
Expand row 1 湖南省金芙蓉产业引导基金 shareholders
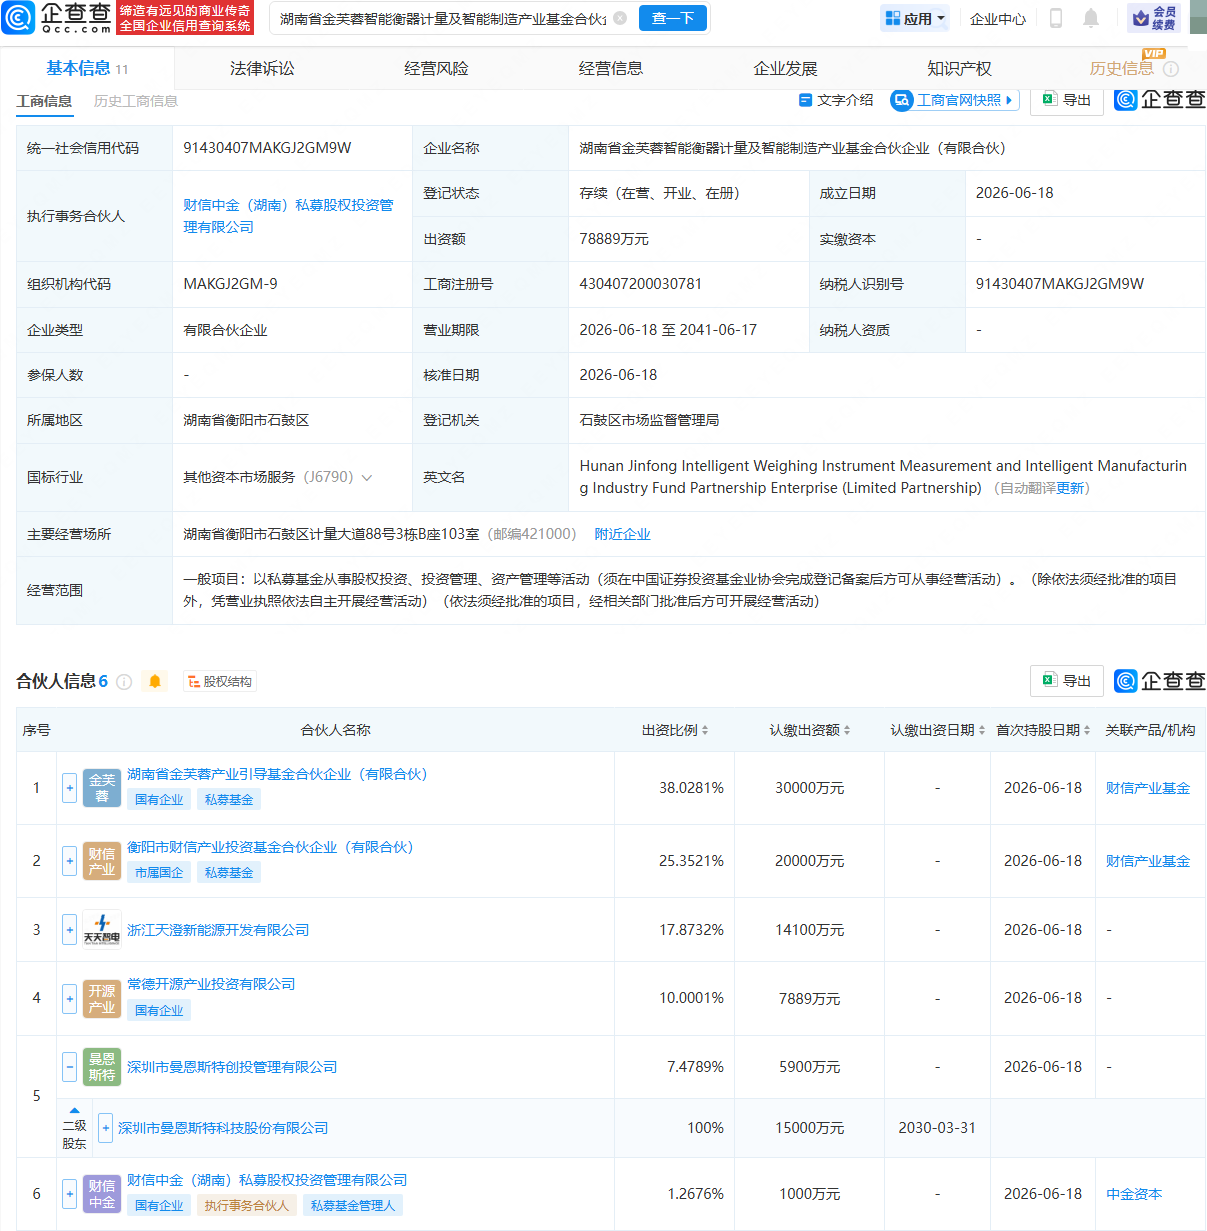coord(69,788)
